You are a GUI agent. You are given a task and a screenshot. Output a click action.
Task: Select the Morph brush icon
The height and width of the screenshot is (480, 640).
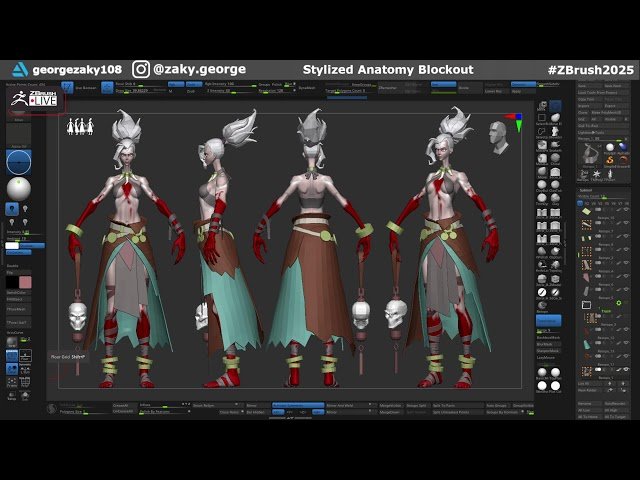coord(542,304)
